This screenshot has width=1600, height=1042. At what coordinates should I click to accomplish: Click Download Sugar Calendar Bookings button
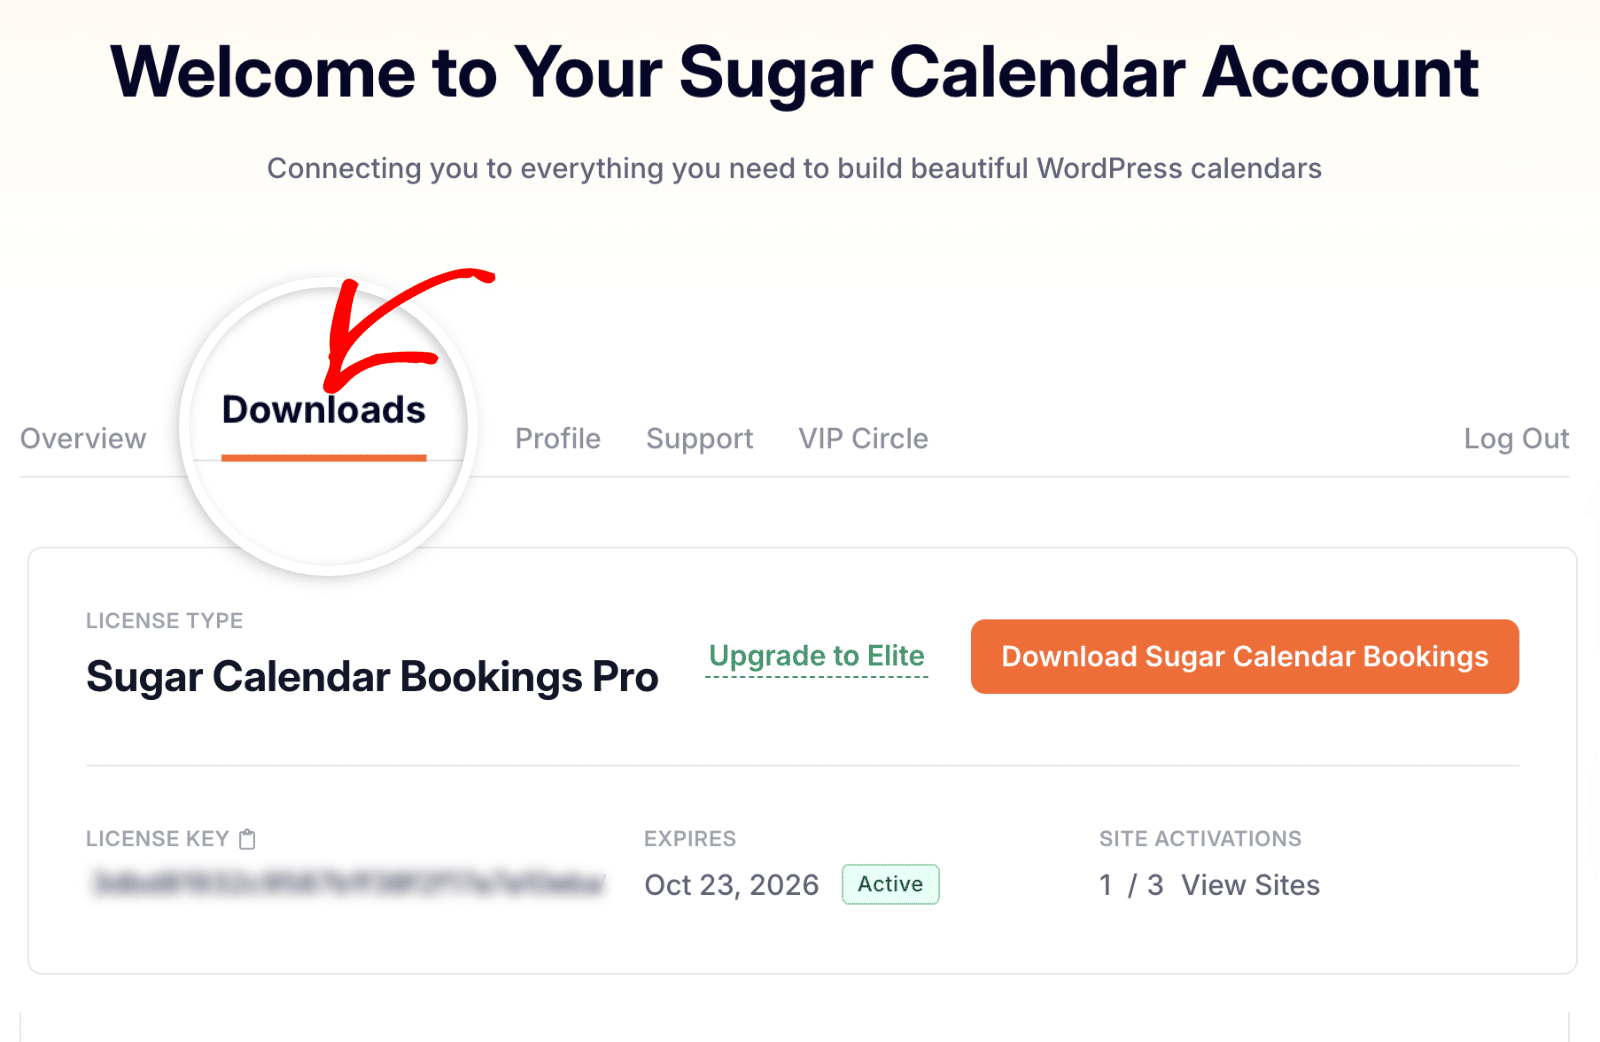tap(1244, 656)
